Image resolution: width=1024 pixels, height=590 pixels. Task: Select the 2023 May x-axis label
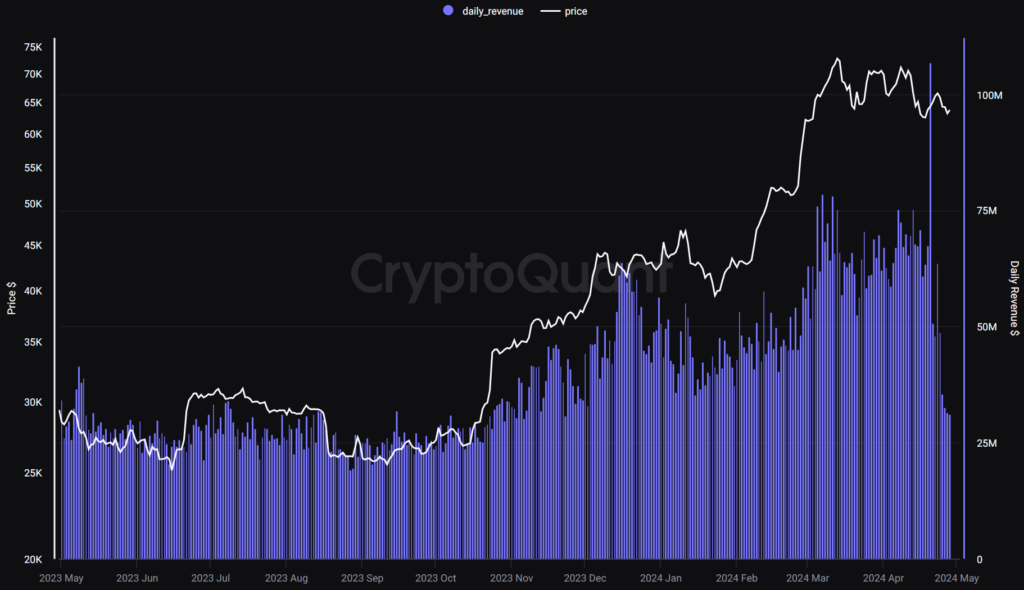tap(62, 577)
